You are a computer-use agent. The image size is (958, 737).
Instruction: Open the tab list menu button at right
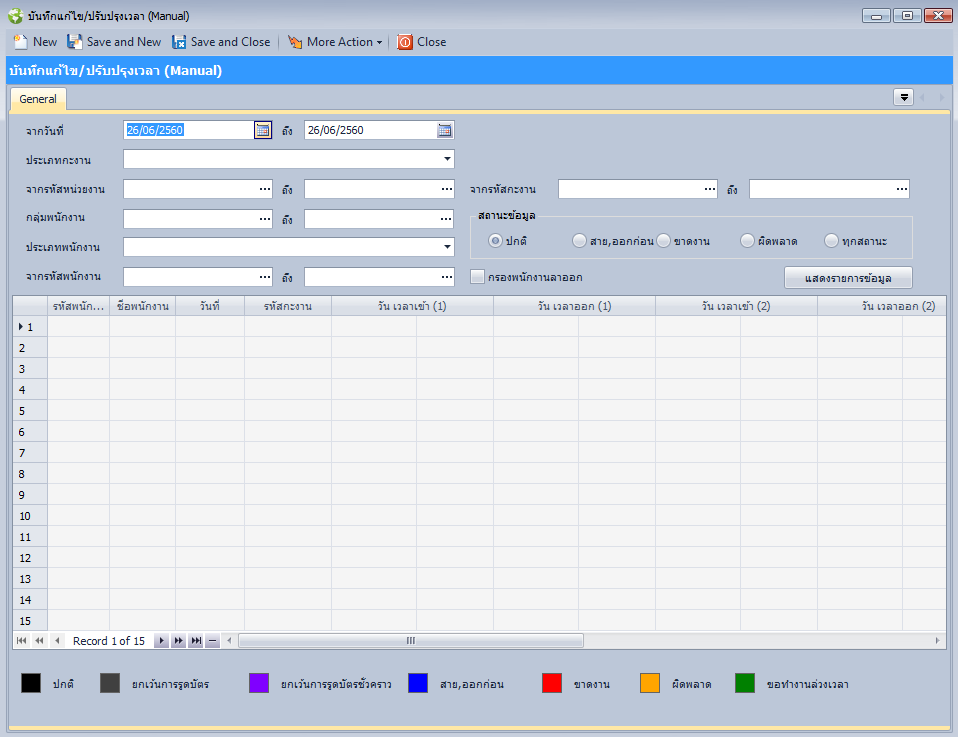pyautogui.click(x=903, y=97)
